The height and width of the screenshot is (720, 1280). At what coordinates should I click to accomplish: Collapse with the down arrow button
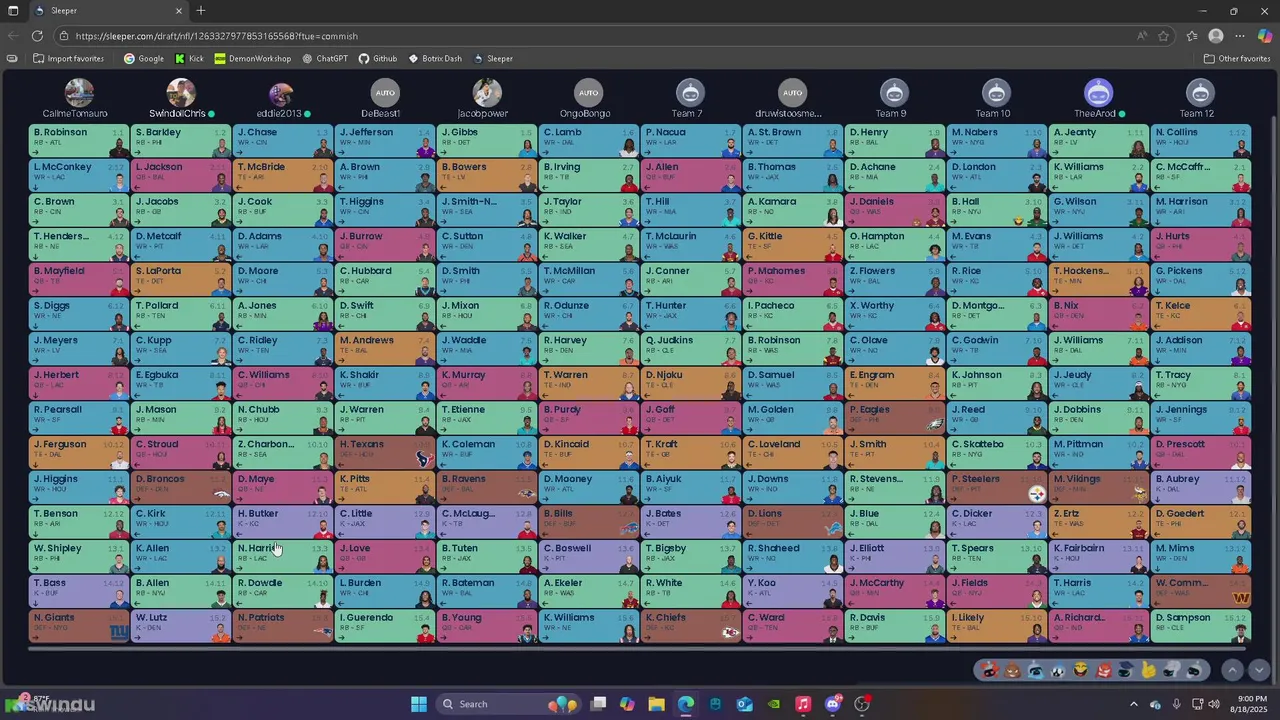pos(1259,670)
